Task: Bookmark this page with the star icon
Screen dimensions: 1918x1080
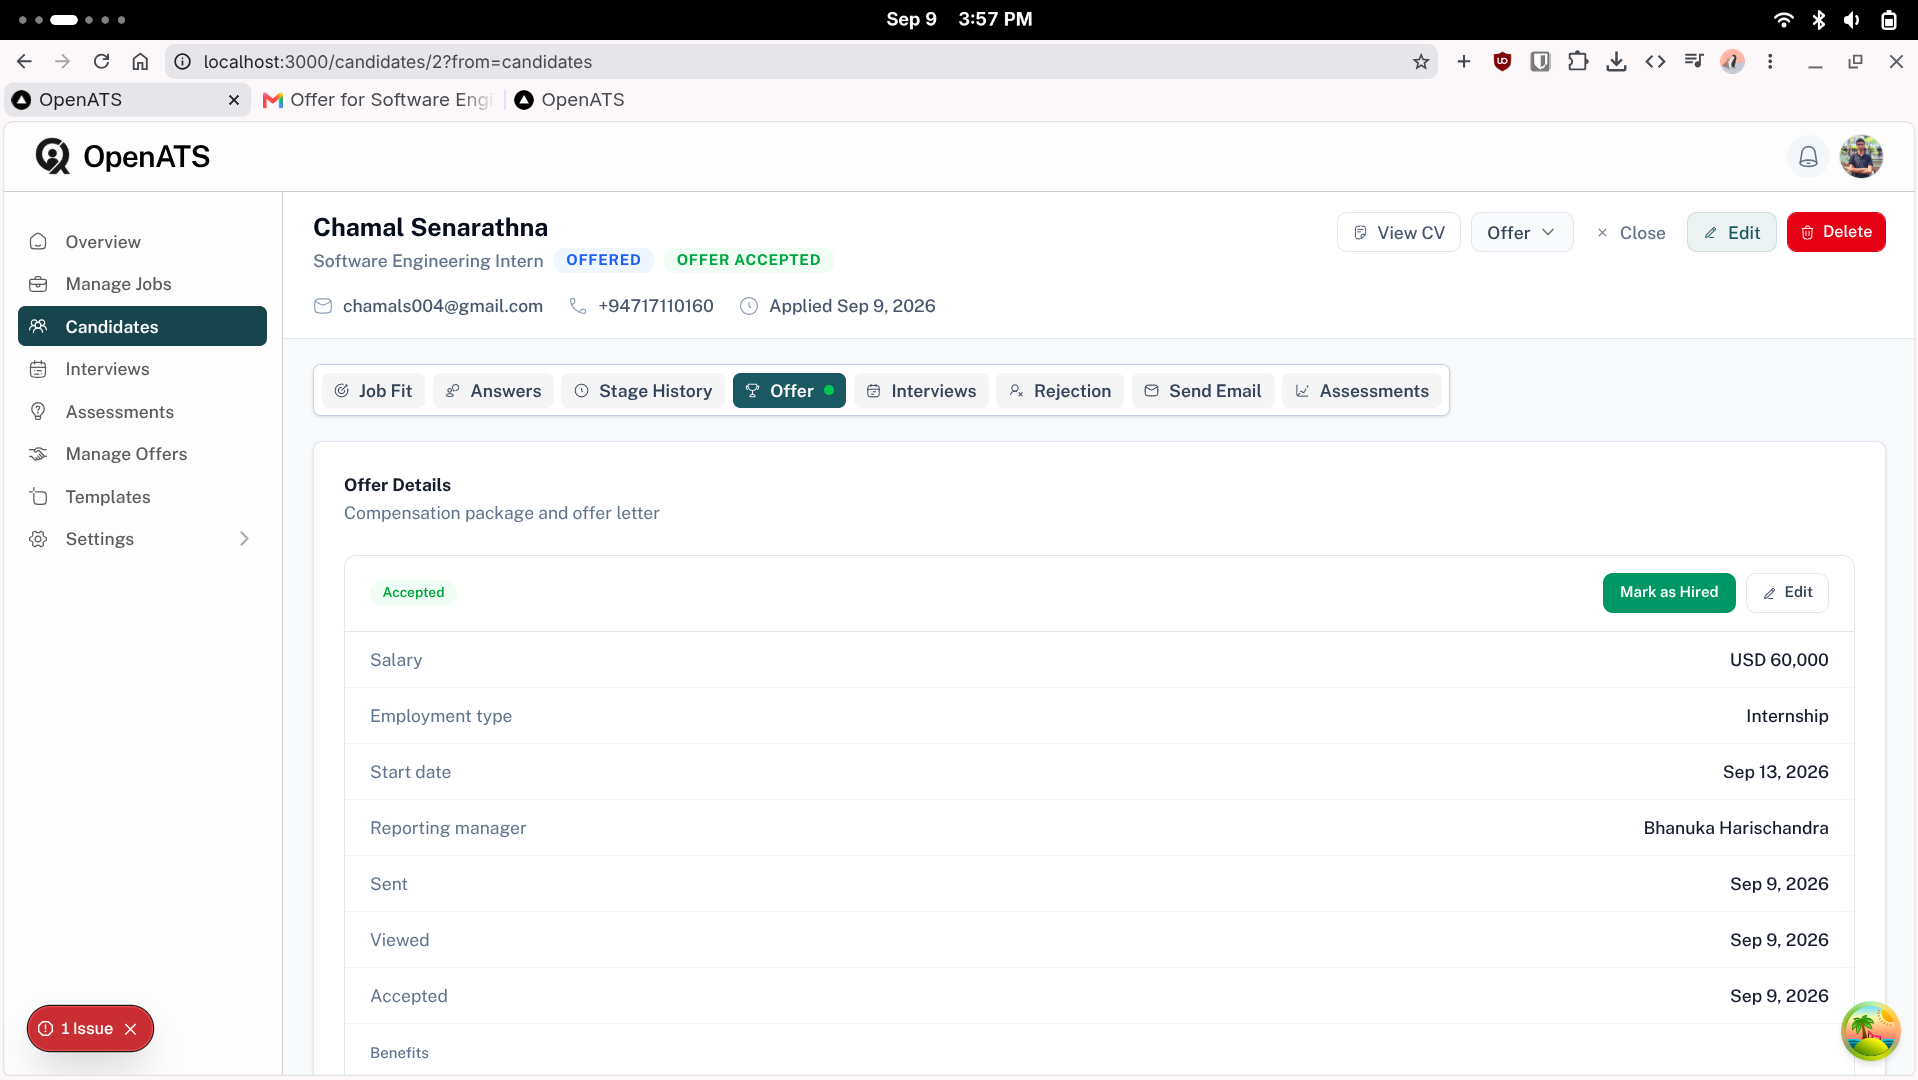Action: click(x=1421, y=62)
